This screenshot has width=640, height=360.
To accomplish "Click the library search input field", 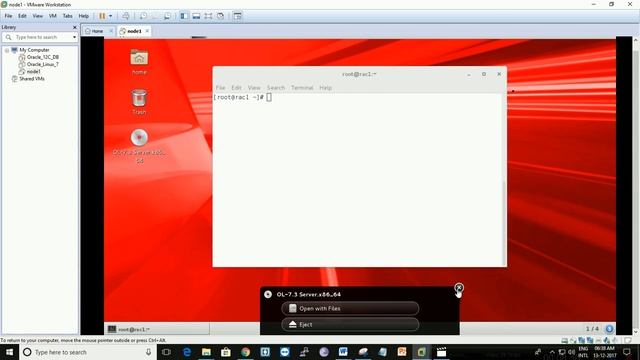I will 41,37.
